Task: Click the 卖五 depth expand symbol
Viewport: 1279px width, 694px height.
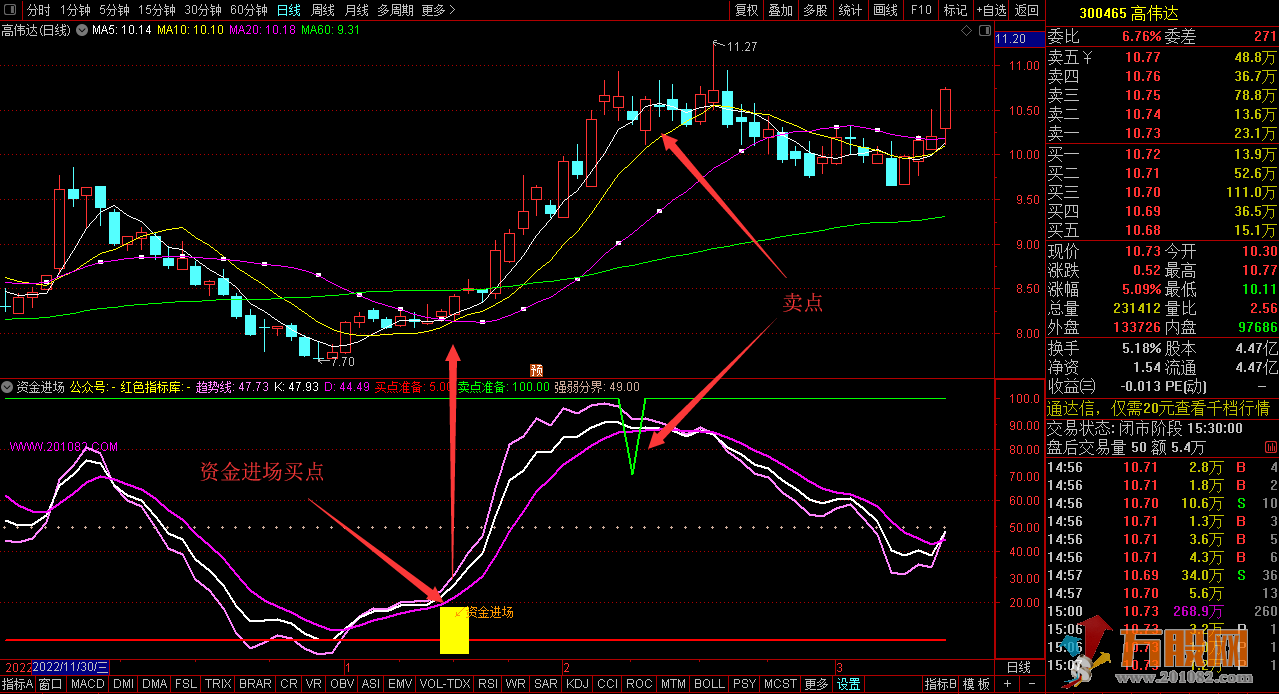Action: coord(1088,57)
